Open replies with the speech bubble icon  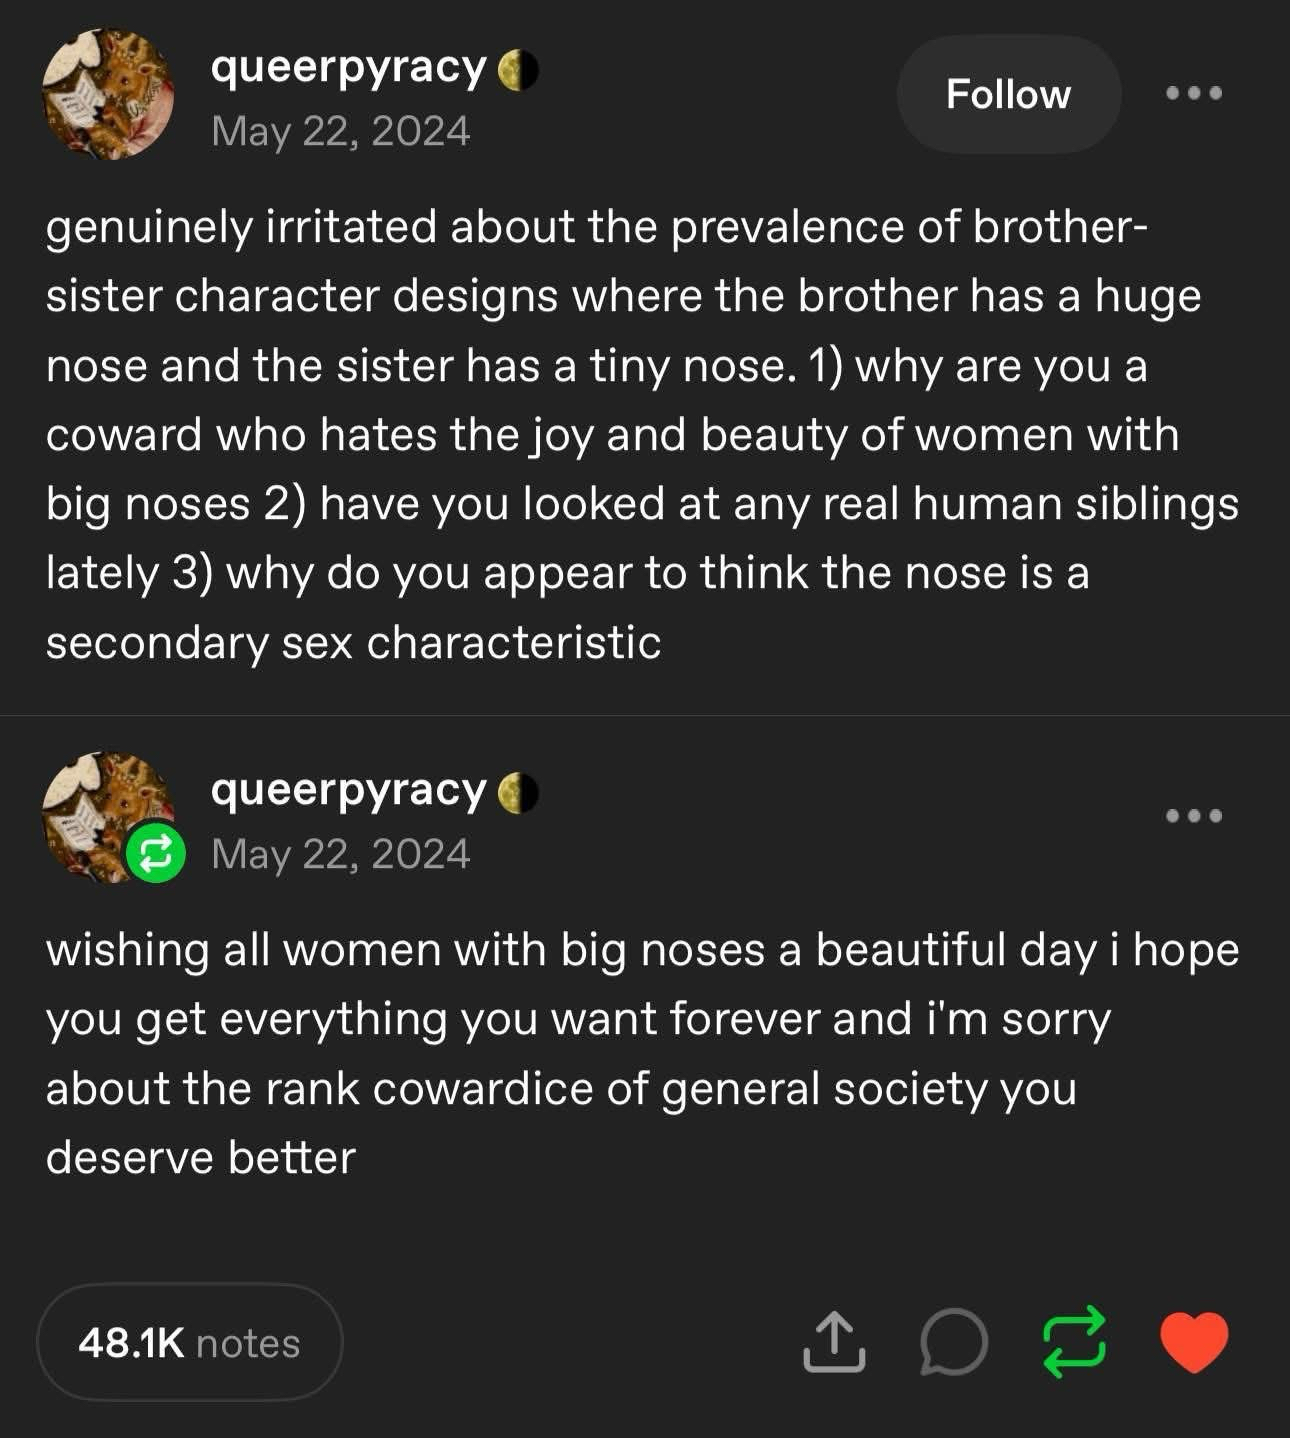coord(953,1342)
